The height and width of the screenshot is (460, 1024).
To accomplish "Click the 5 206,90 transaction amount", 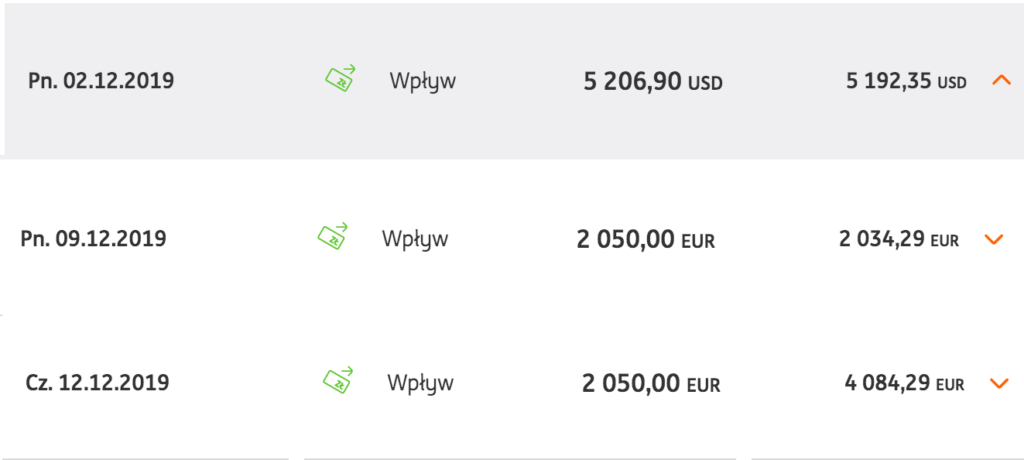I will click(632, 82).
